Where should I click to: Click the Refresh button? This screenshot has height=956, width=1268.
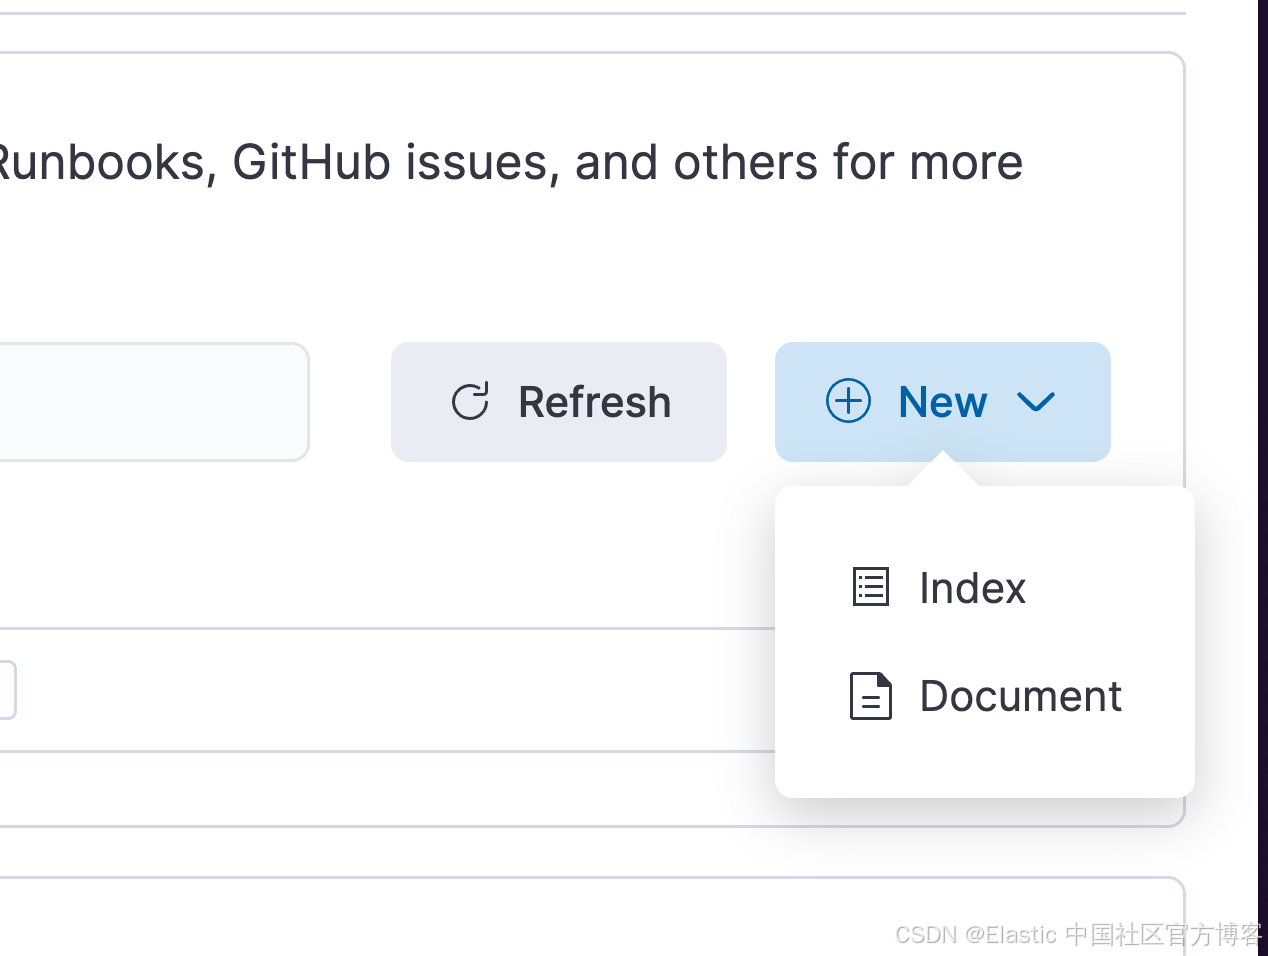click(558, 402)
